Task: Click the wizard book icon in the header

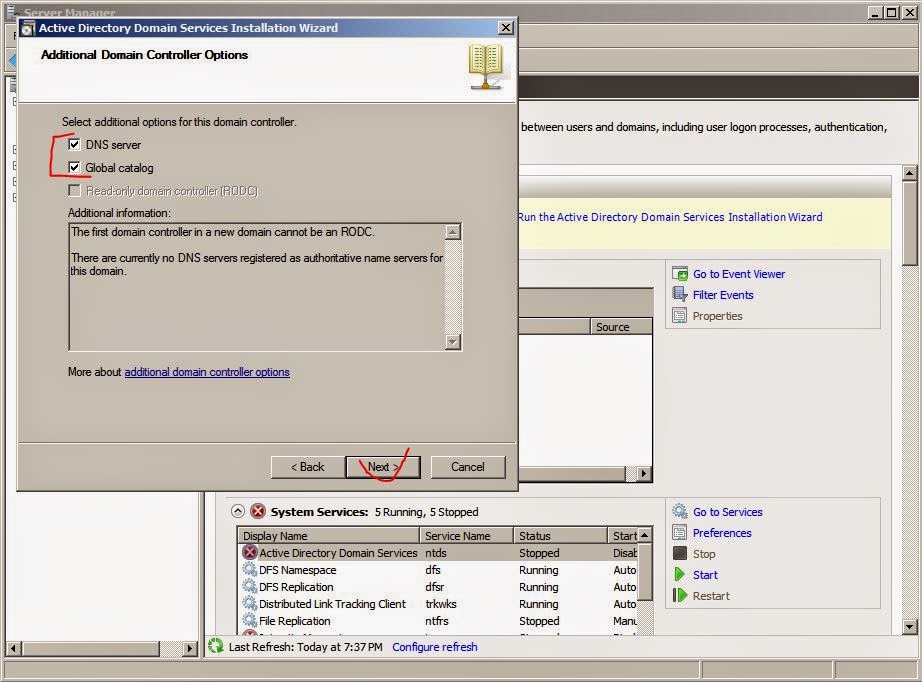Action: point(486,66)
